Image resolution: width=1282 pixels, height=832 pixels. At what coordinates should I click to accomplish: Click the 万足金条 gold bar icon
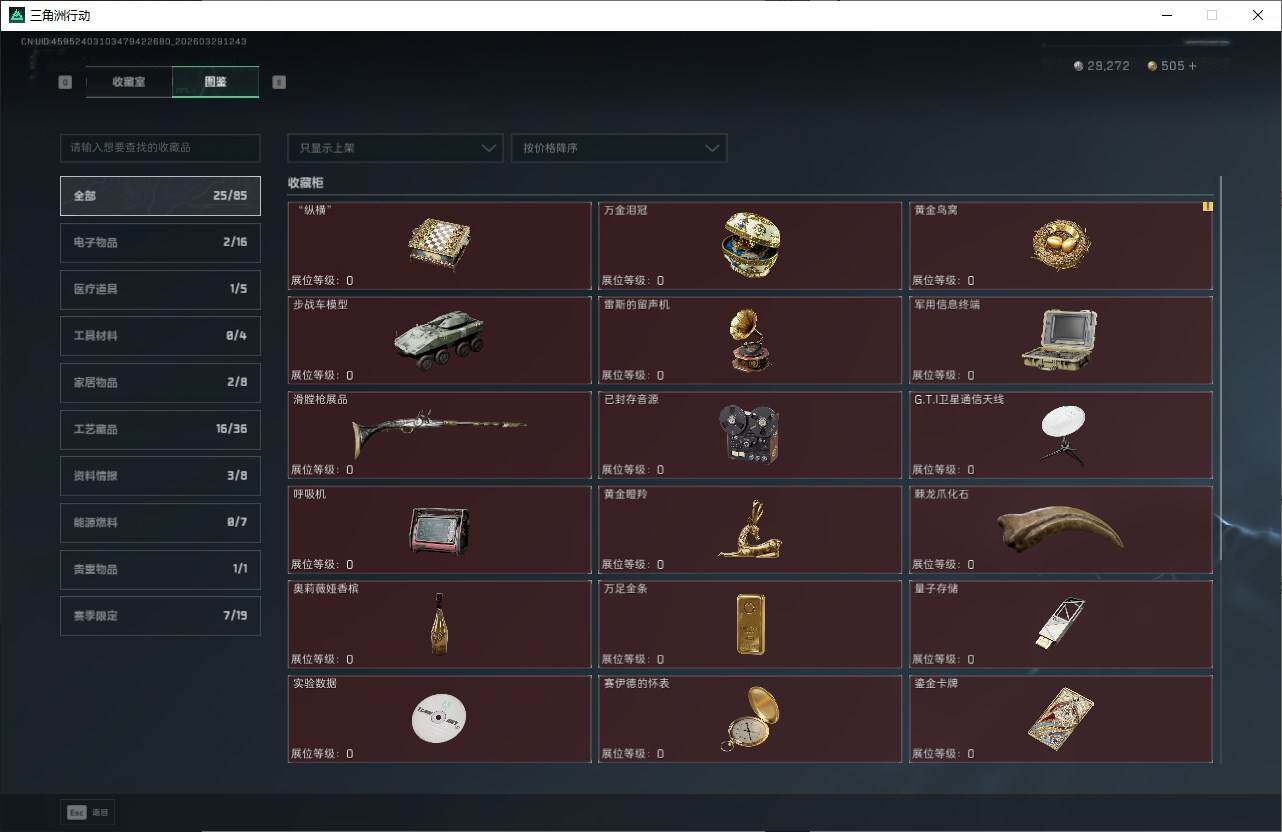tap(751, 624)
